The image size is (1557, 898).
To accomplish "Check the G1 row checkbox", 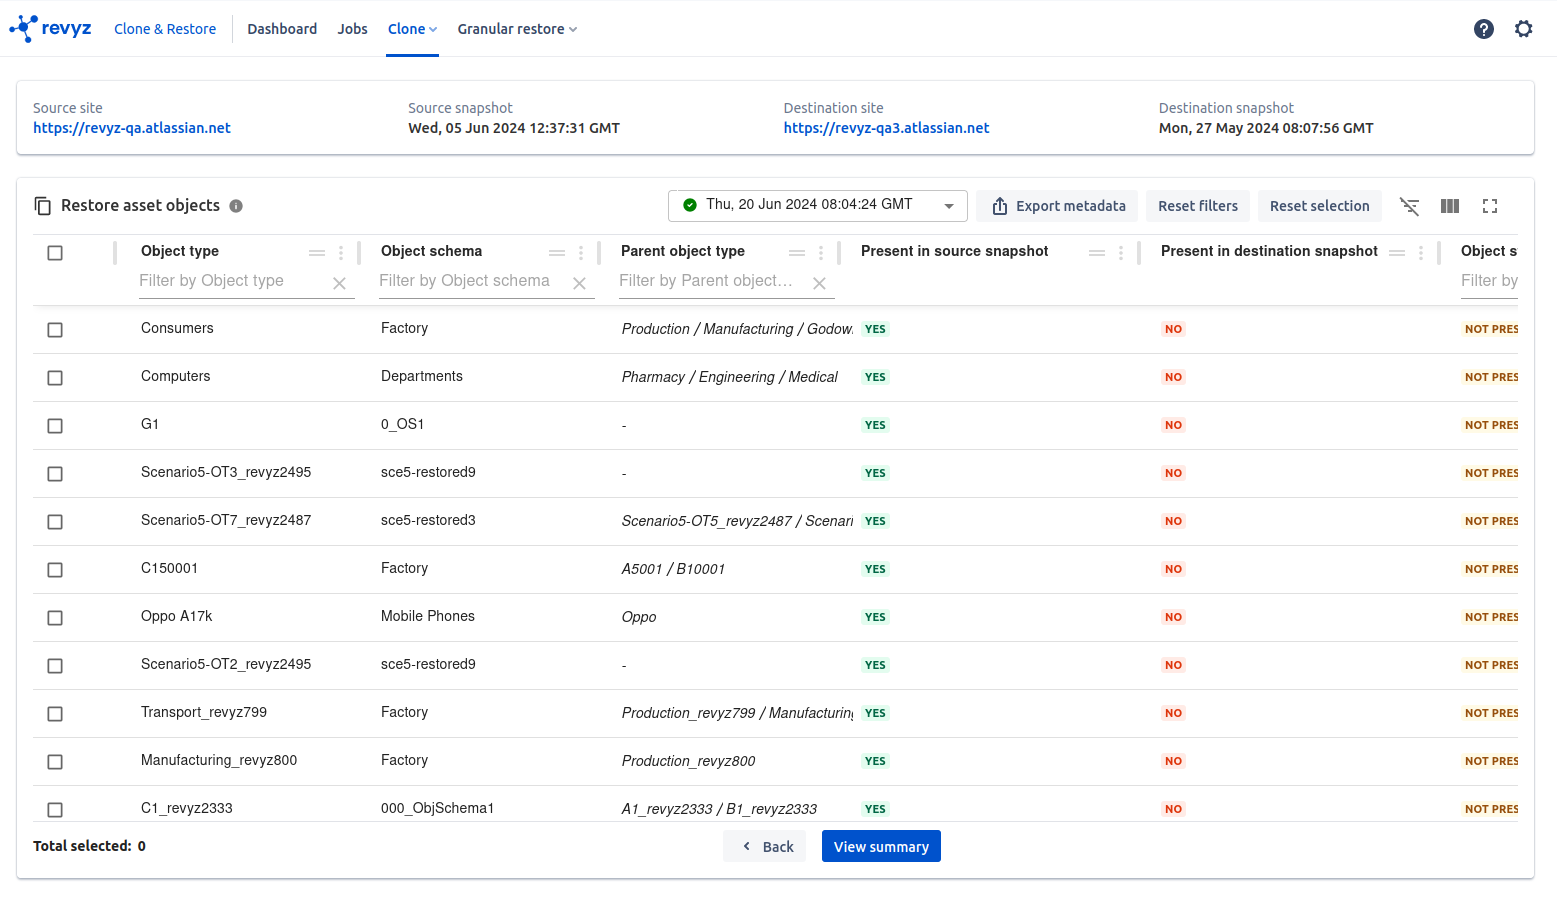I will click(55, 426).
